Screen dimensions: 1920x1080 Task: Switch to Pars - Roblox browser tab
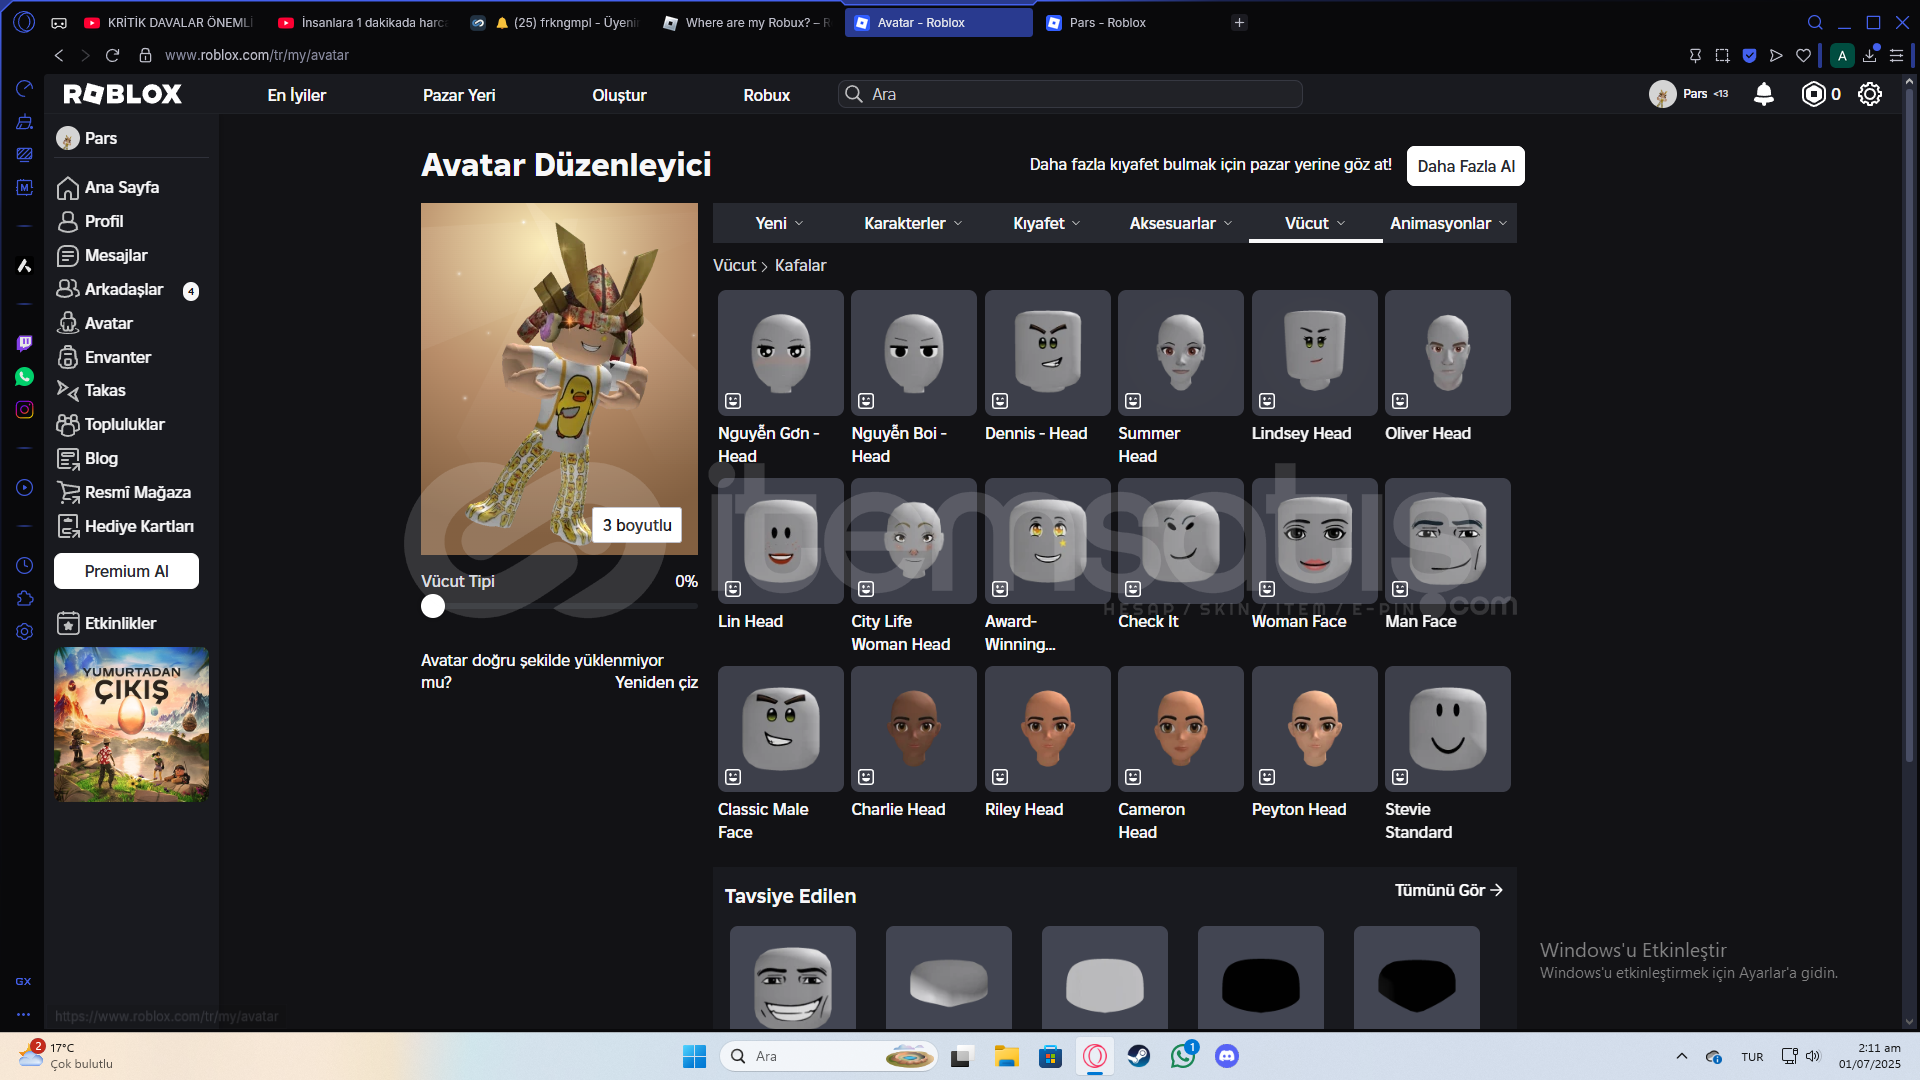tap(1130, 22)
